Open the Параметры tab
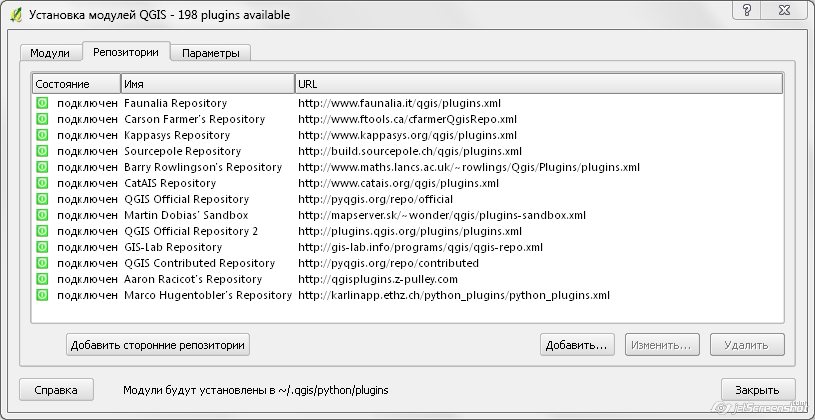The width and height of the screenshot is (815, 420). click(x=211, y=53)
